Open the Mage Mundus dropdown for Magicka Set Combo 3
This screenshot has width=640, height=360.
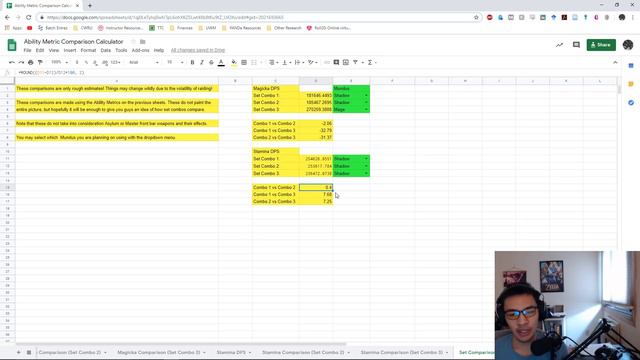click(366, 109)
